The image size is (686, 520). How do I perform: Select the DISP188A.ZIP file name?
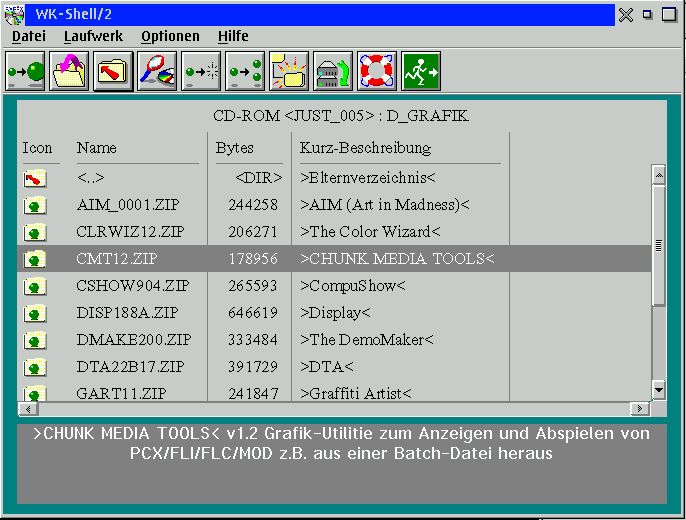tap(127, 313)
